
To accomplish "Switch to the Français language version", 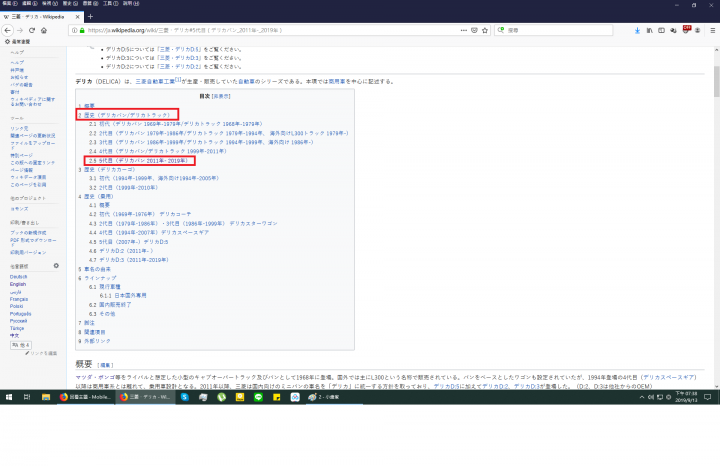I will 19,299.
